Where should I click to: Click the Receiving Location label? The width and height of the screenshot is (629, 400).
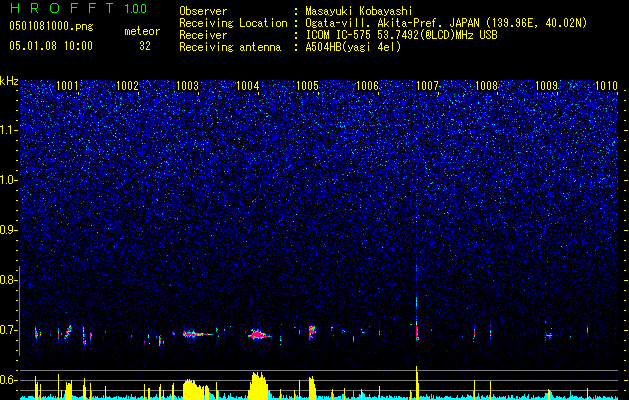pyautogui.click(x=233, y=23)
